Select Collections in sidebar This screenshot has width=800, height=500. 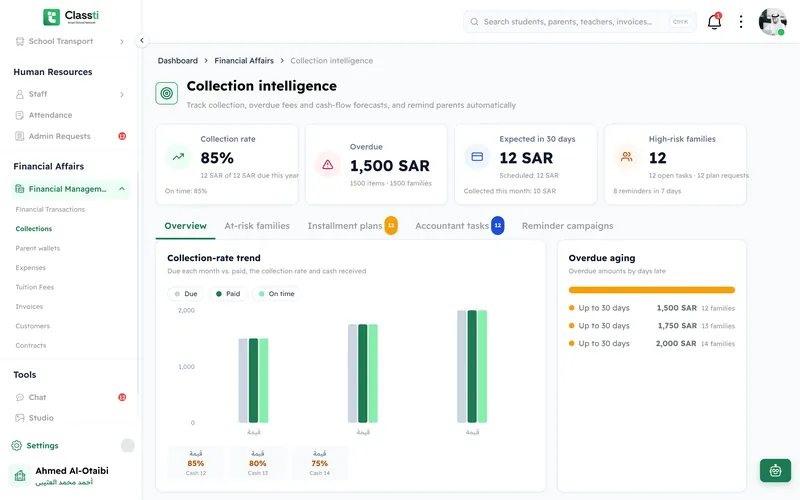coord(34,229)
